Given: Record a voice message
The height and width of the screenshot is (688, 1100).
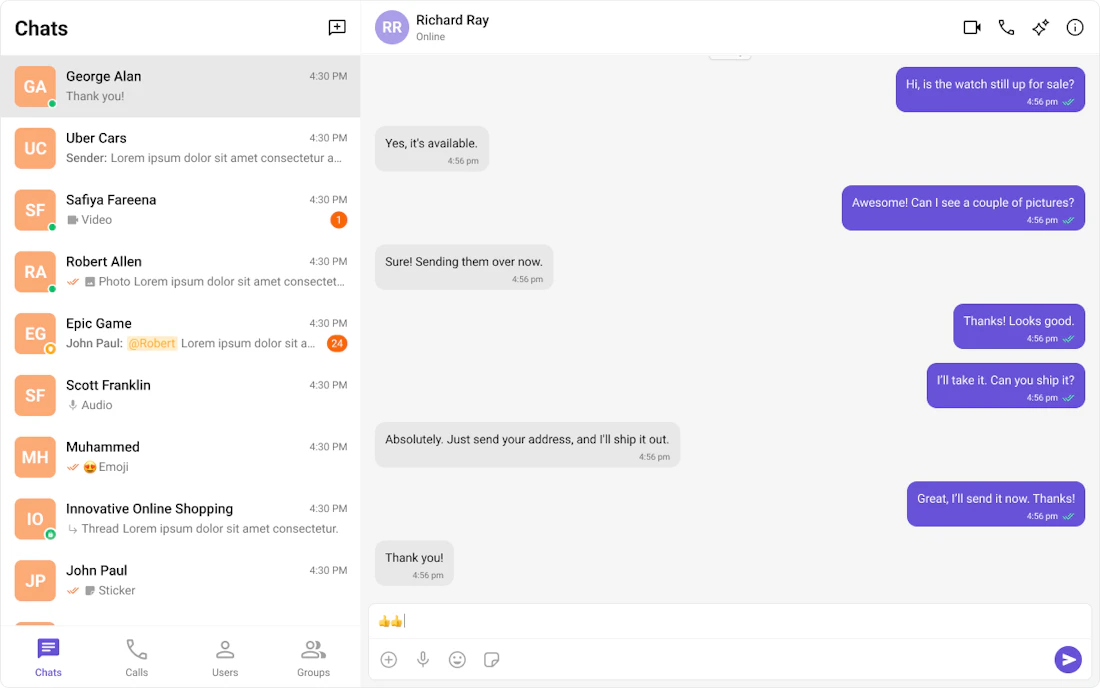Looking at the screenshot, I should pos(423,660).
